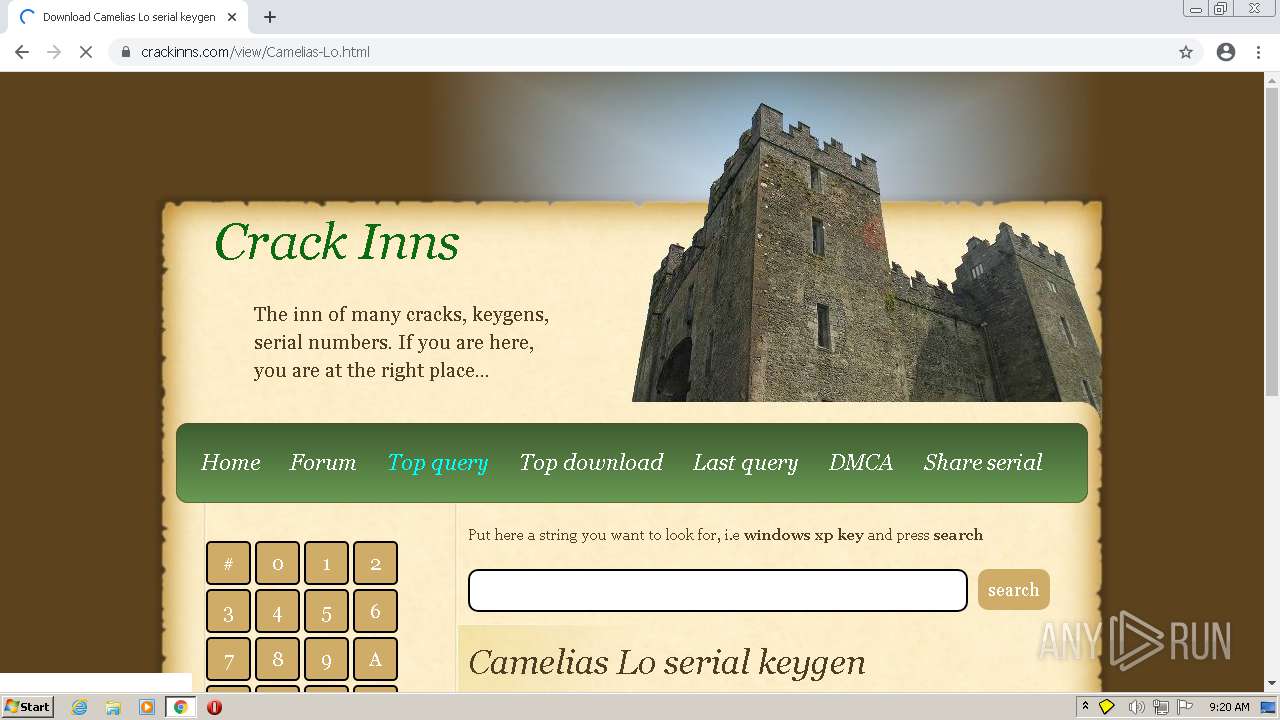Click the Camelias Lo serial keygen heading

tap(667, 662)
